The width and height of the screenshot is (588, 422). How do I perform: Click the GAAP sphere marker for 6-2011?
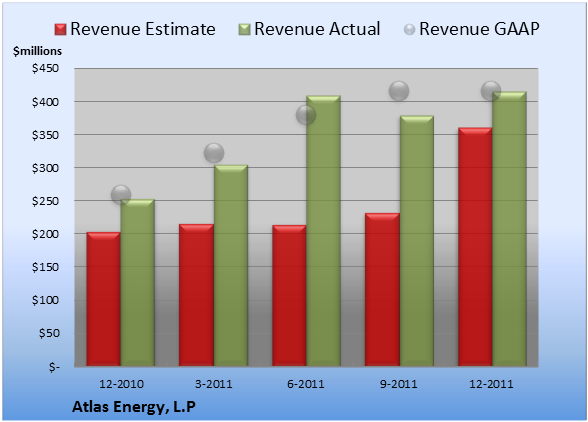tap(306, 115)
